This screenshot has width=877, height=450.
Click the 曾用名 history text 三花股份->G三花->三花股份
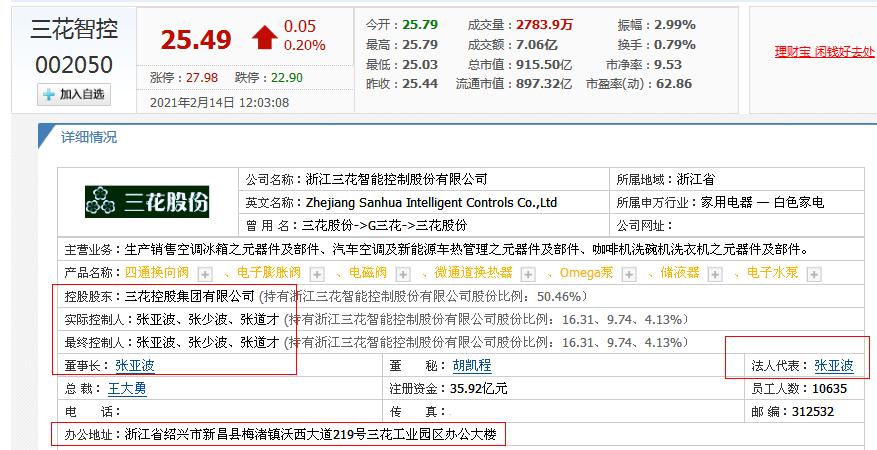[384, 225]
